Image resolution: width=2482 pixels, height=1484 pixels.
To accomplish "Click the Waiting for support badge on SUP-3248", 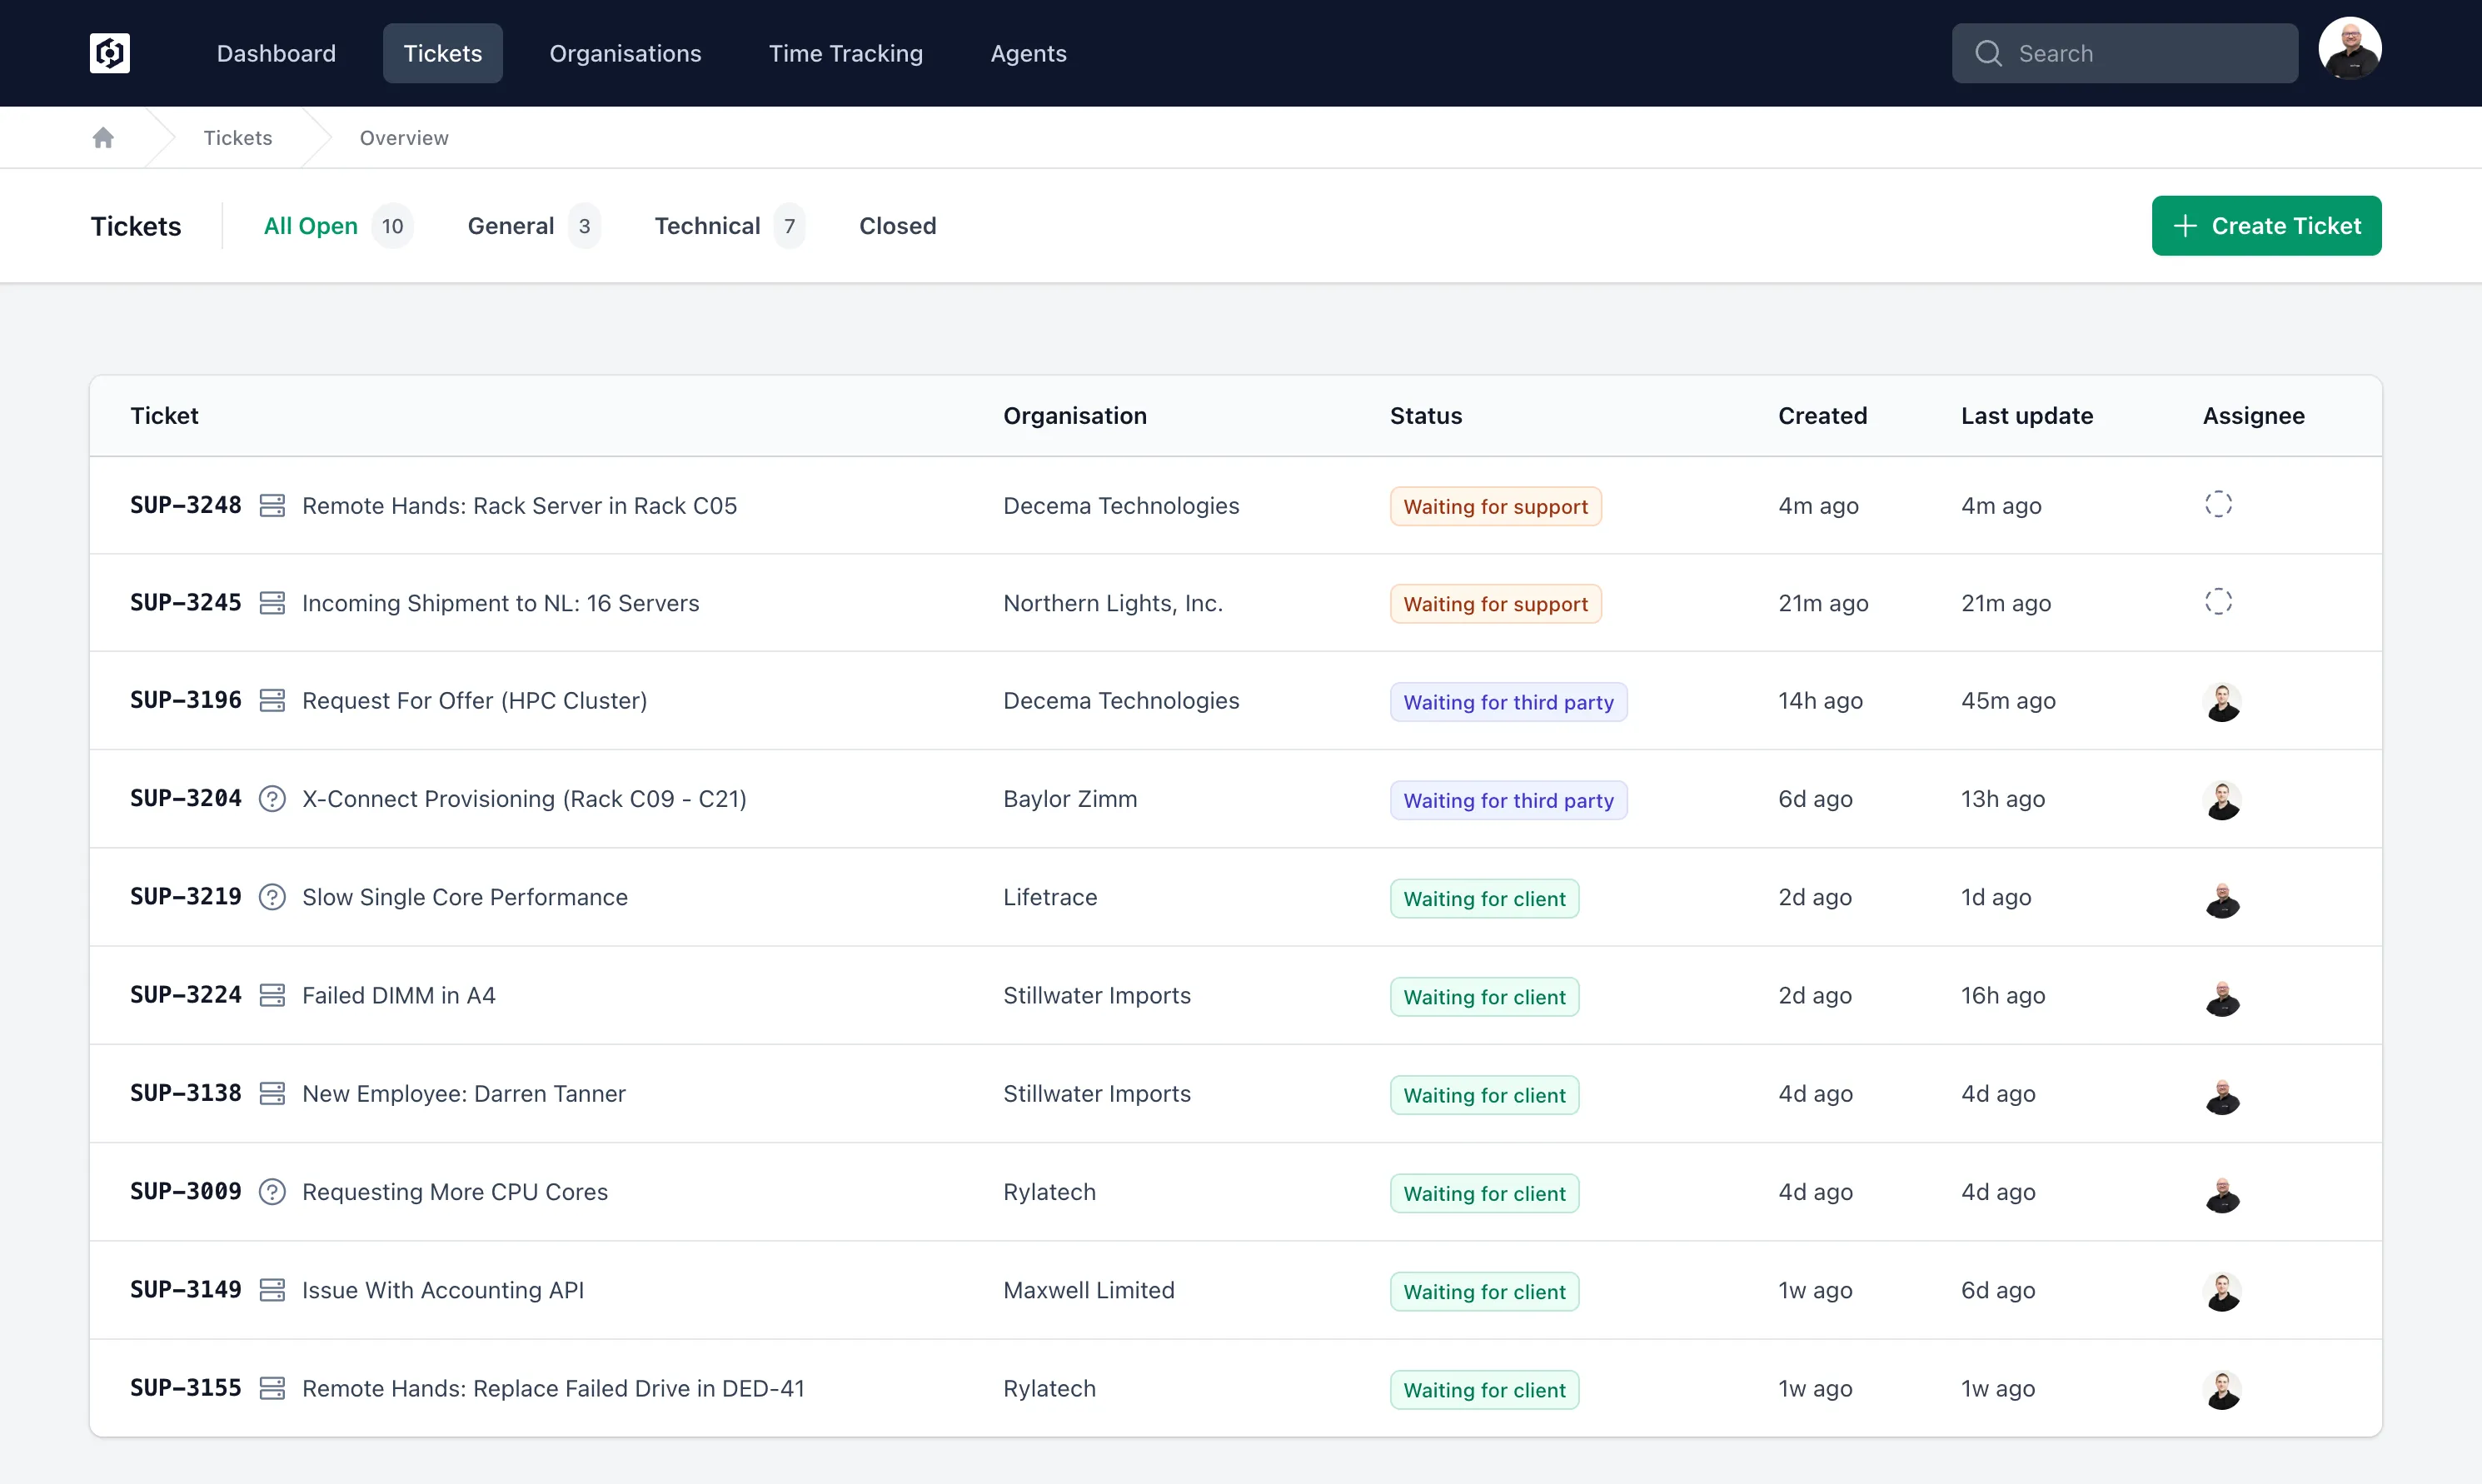I will tap(1494, 505).
